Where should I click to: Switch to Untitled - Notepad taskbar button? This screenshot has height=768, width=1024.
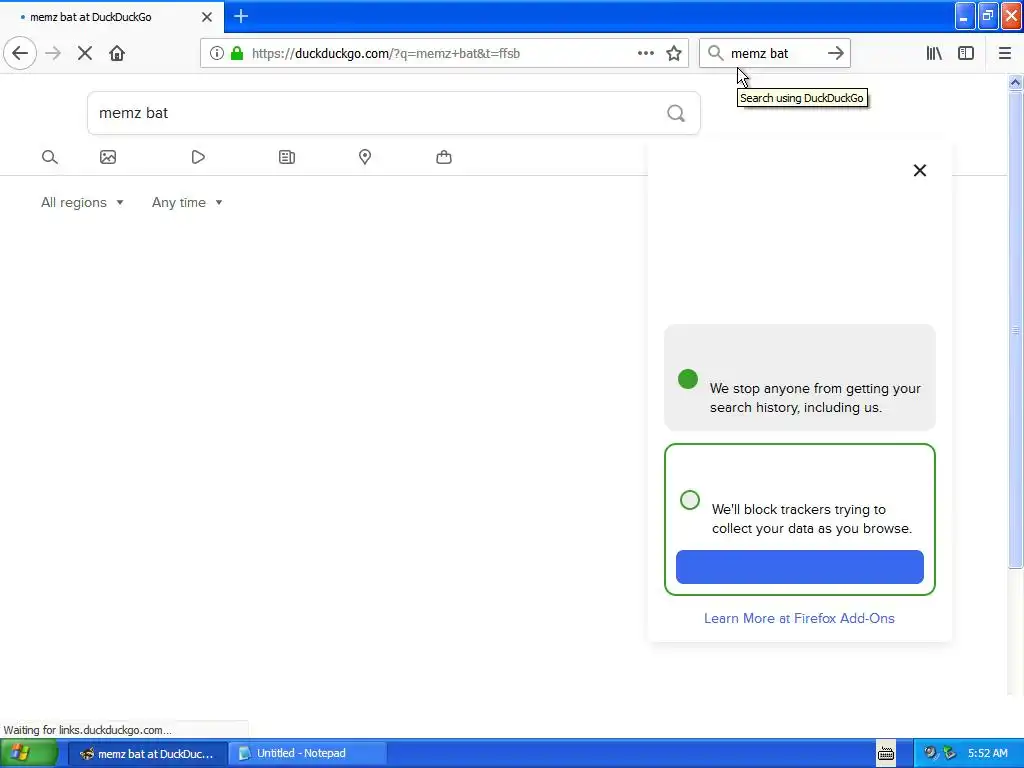coord(307,754)
